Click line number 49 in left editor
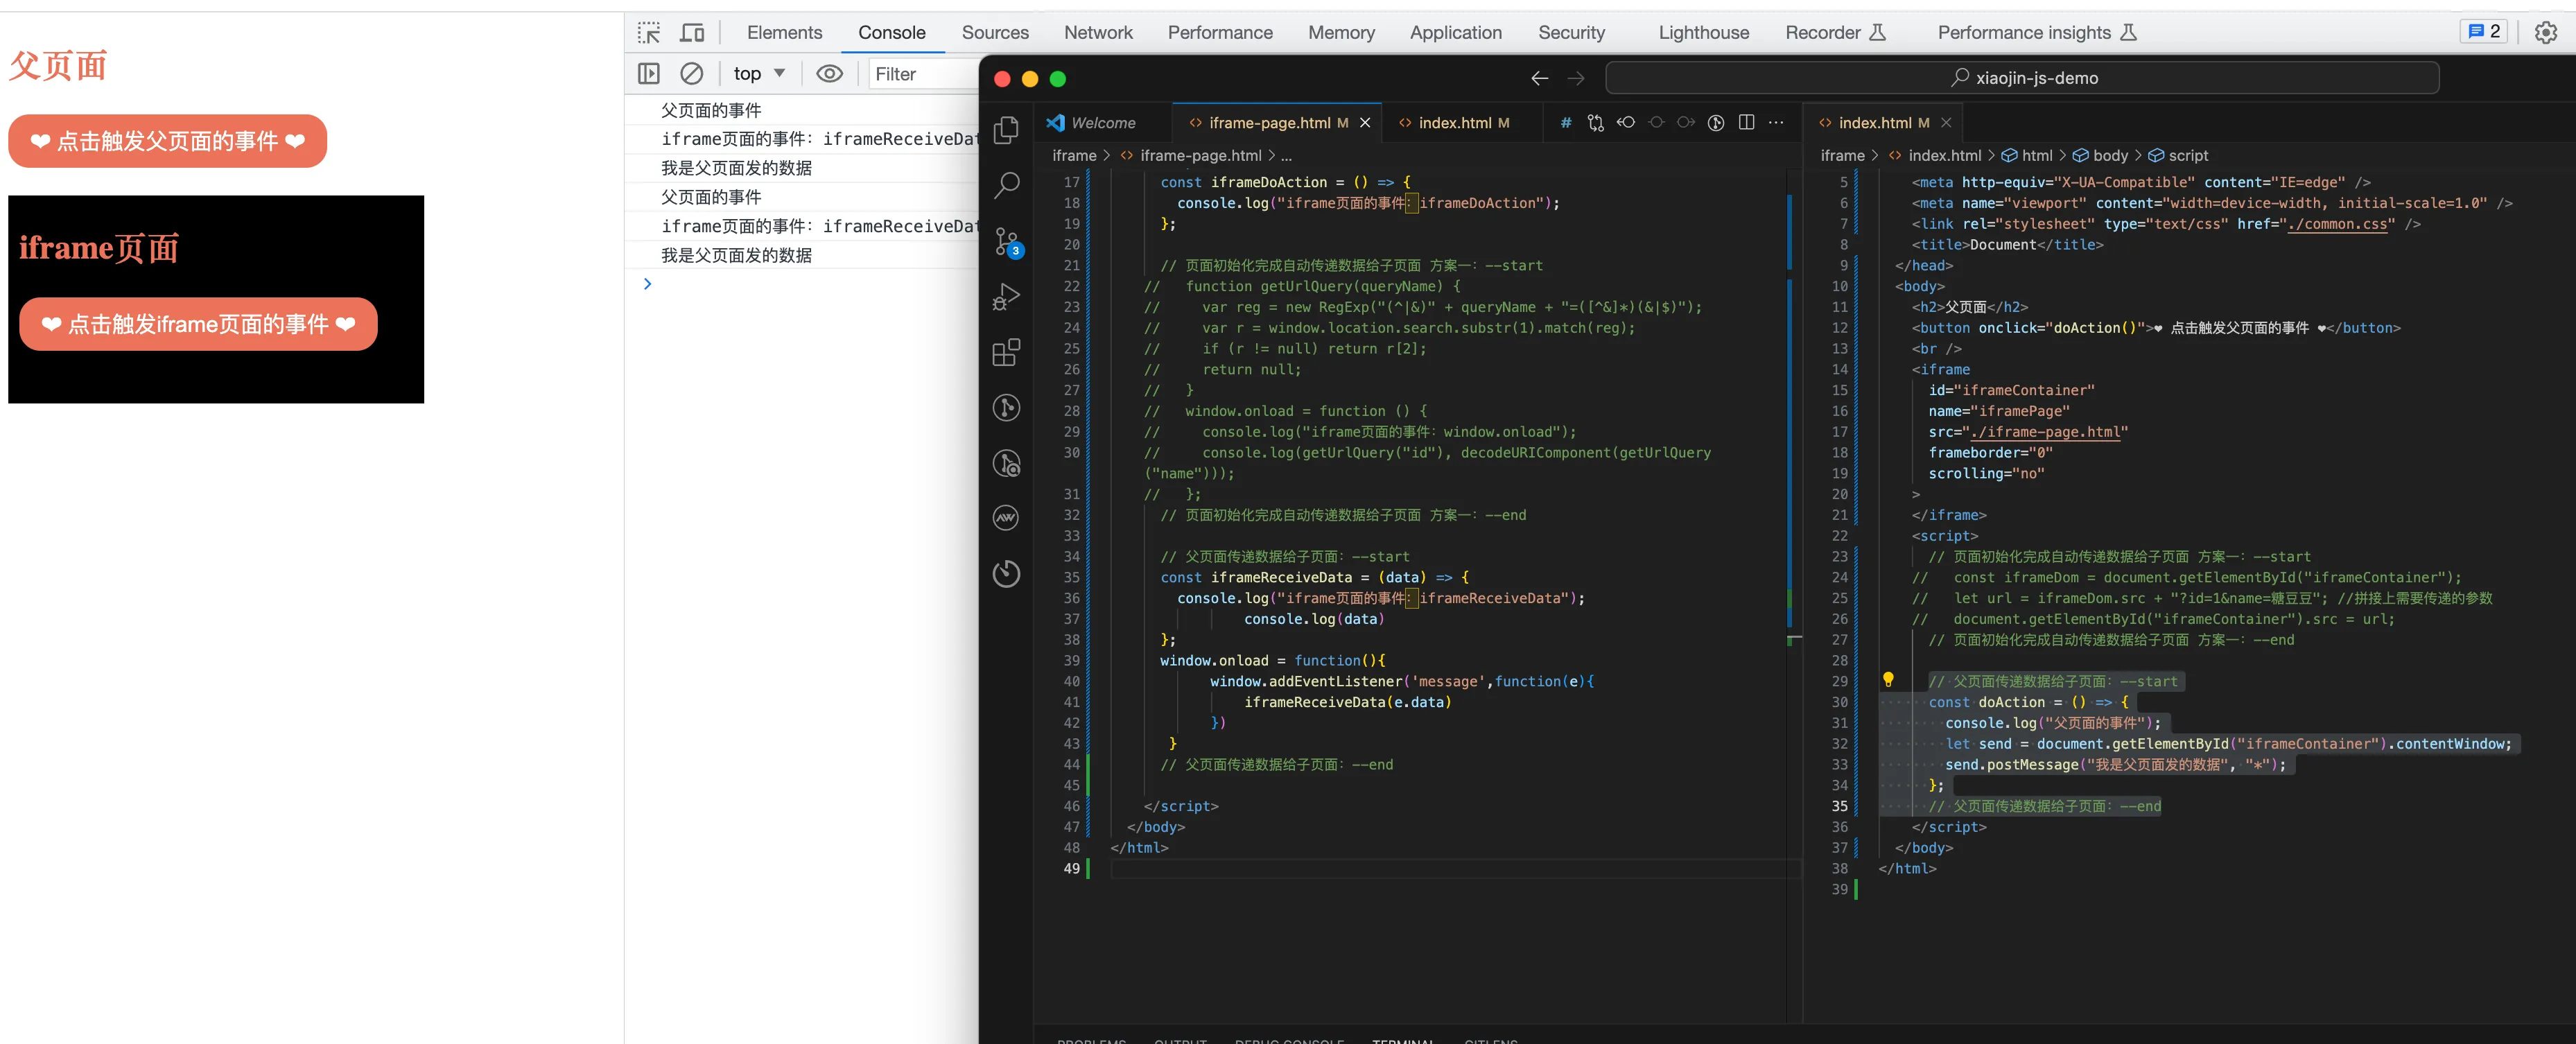The width and height of the screenshot is (2576, 1044). click(x=1071, y=868)
